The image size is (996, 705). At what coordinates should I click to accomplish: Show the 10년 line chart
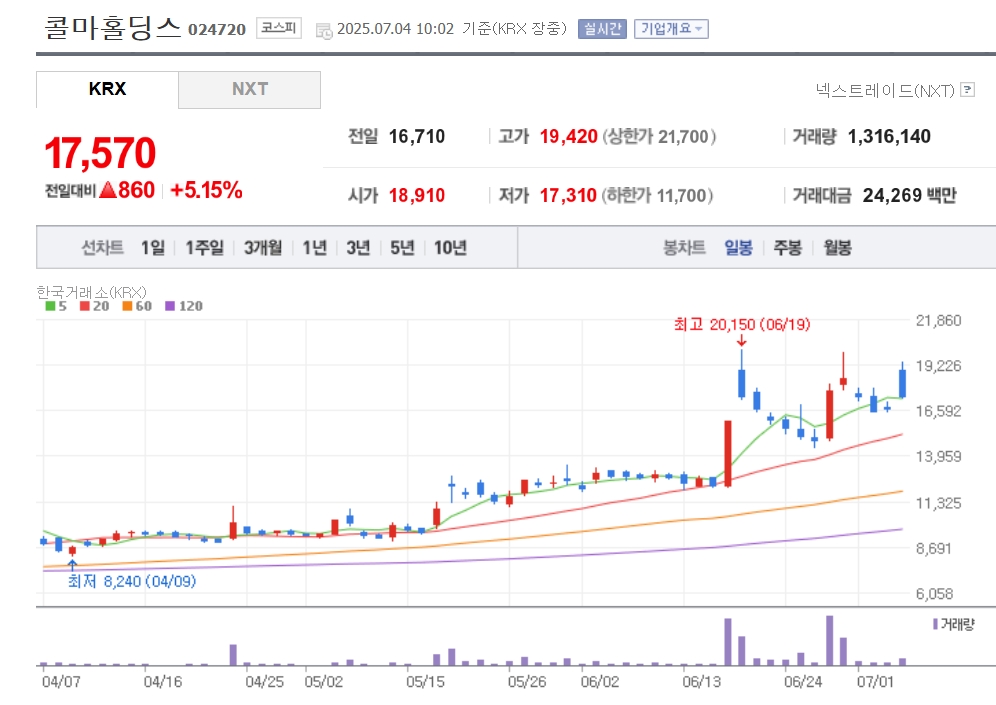[x=450, y=247]
